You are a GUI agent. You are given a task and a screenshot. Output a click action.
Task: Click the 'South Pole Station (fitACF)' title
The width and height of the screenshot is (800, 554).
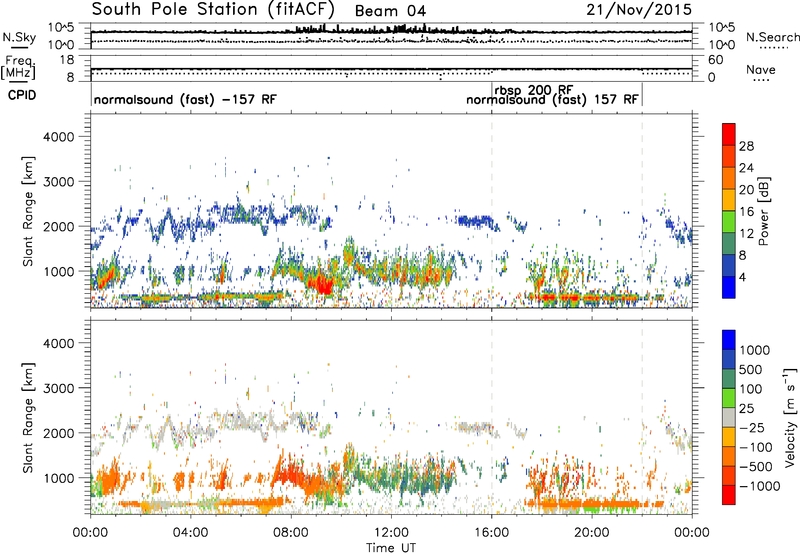pyautogui.click(x=213, y=10)
